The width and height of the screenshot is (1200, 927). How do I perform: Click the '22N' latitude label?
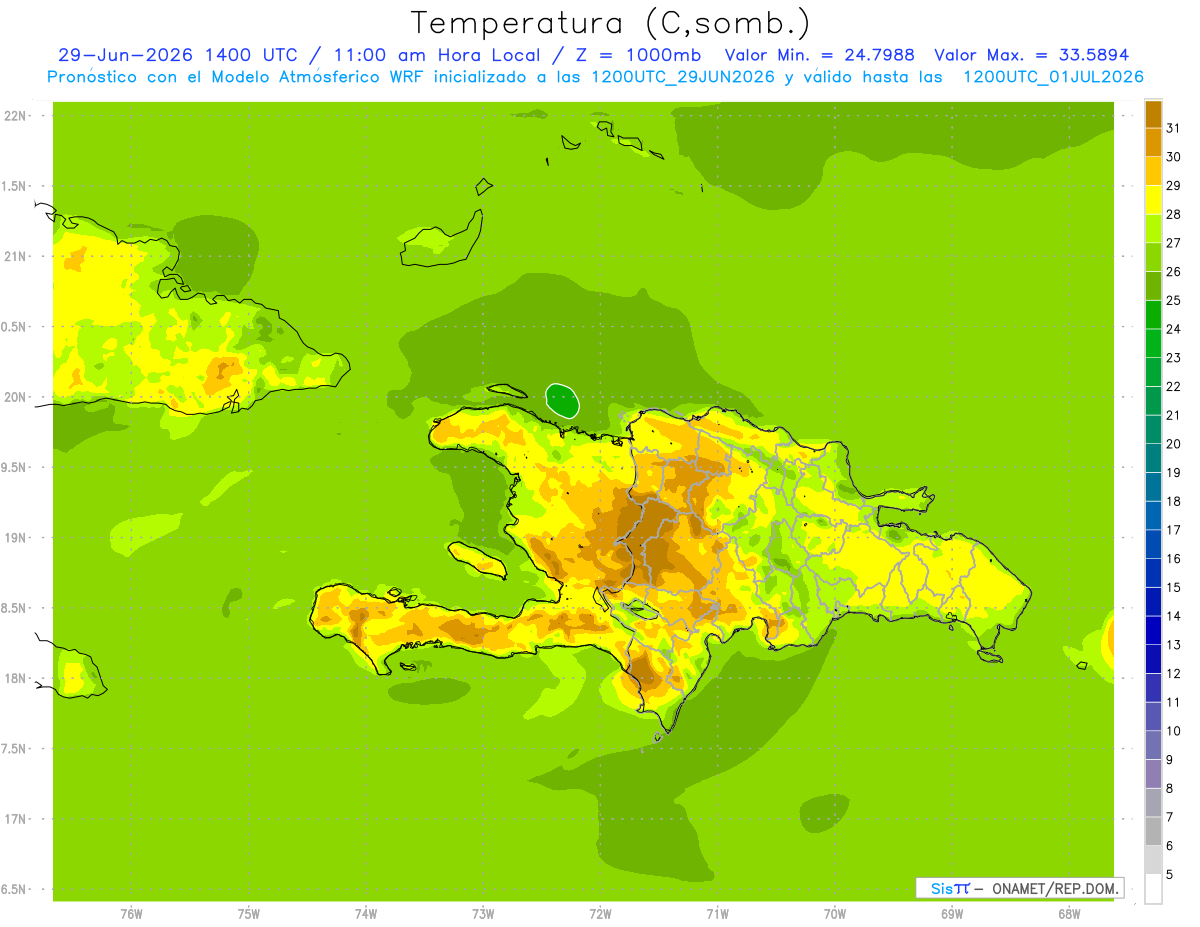pos(15,116)
